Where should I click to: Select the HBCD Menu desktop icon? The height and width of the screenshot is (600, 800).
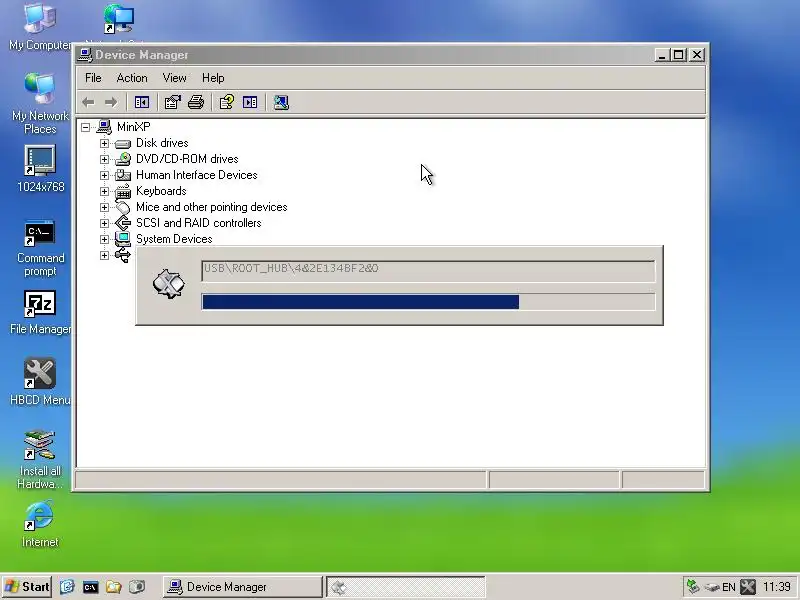pos(40,382)
